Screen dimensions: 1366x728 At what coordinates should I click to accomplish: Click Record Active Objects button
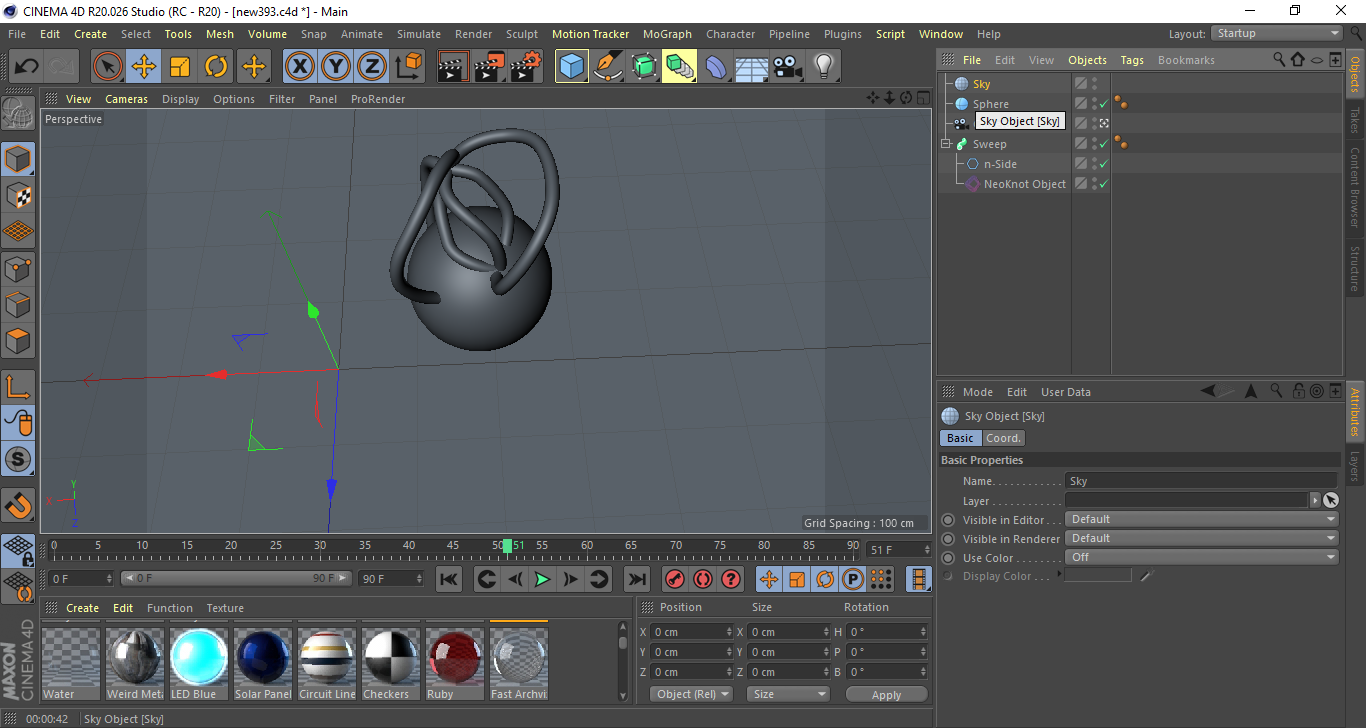(x=675, y=579)
